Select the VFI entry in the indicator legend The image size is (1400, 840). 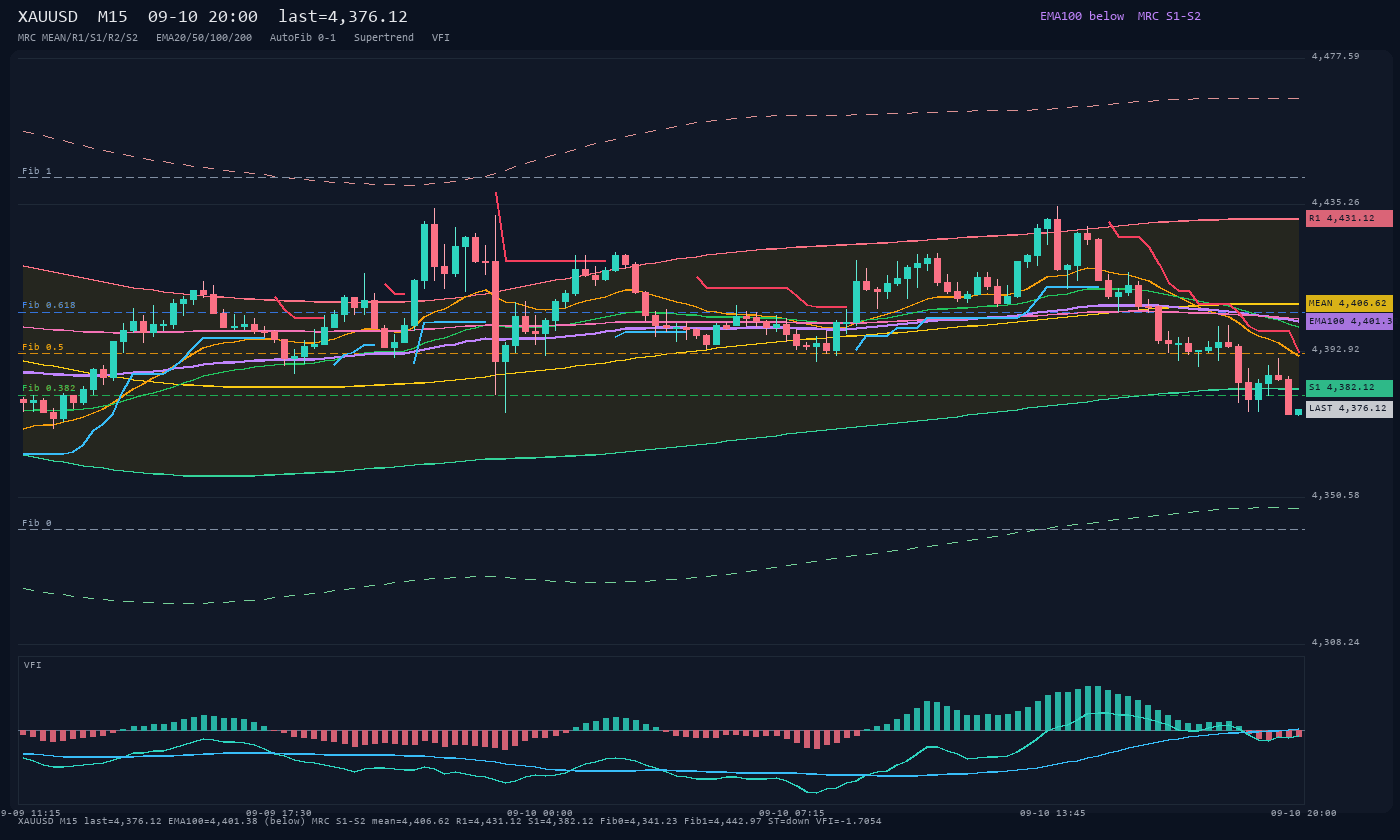point(441,38)
